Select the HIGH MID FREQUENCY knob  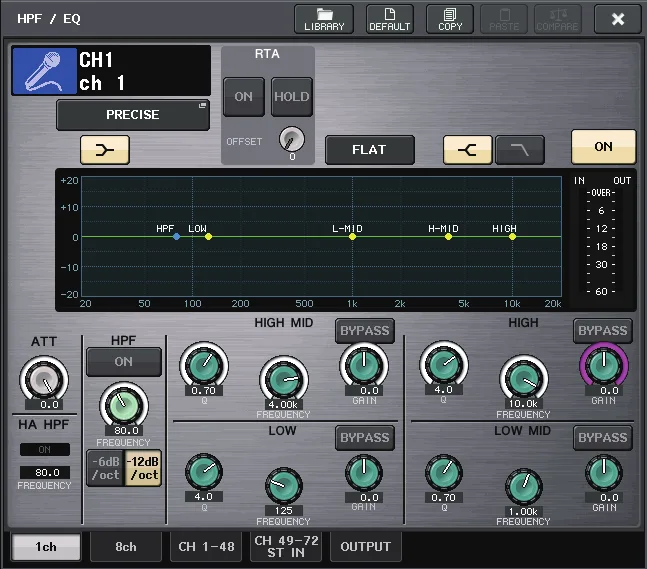click(284, 380)
